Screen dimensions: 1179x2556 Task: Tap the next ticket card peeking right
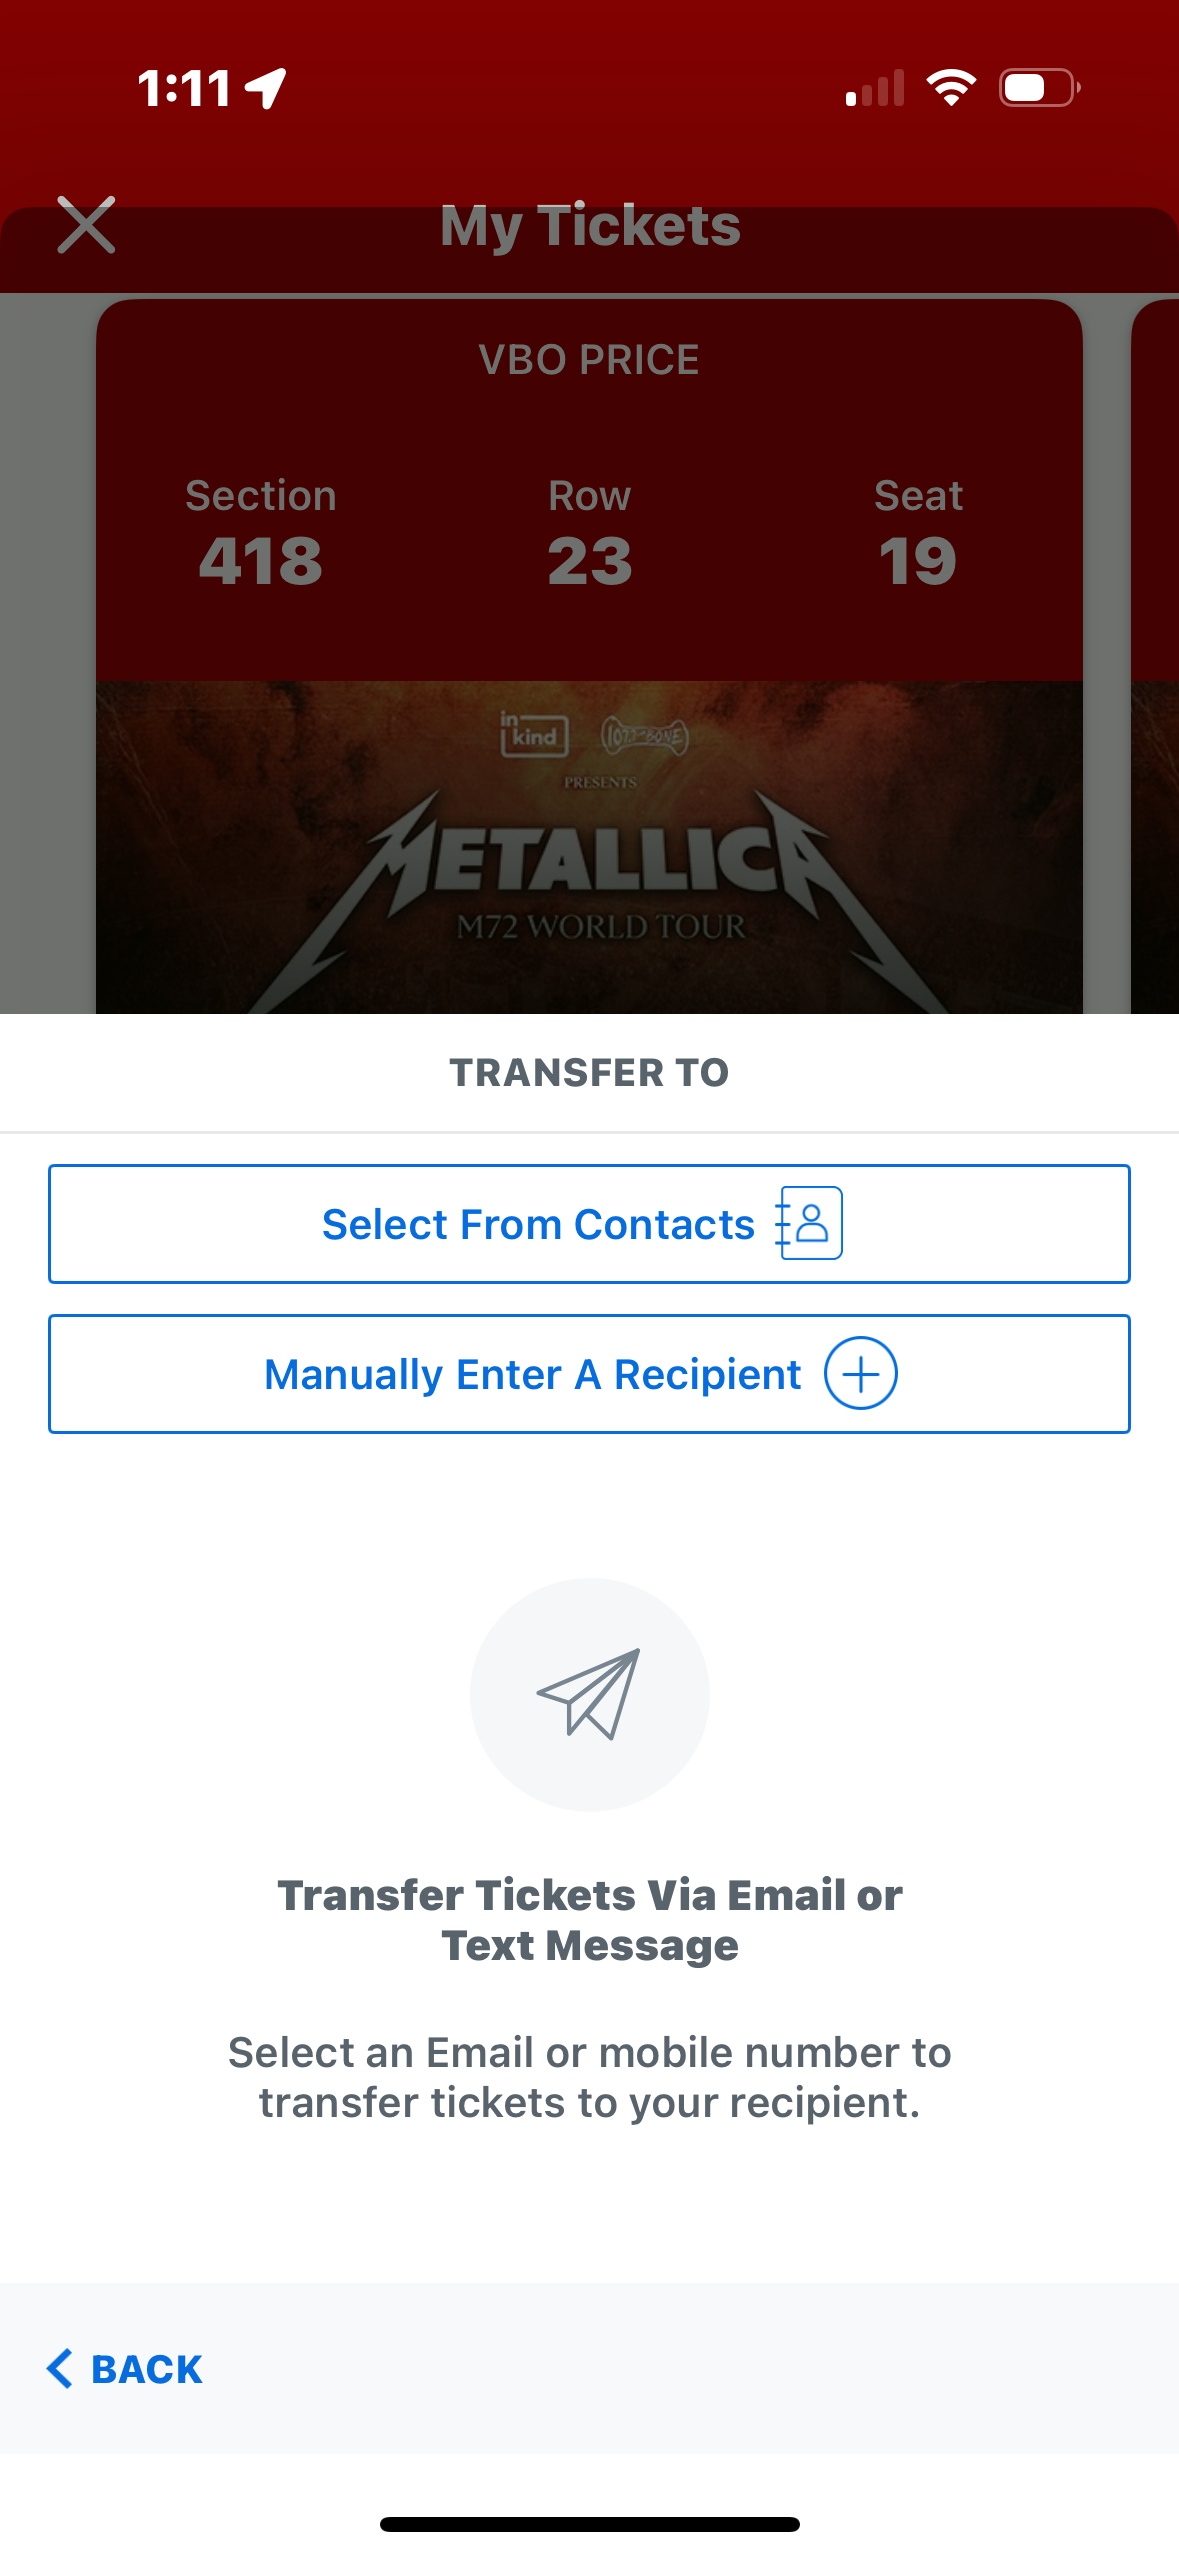(x=1156, y=650)
